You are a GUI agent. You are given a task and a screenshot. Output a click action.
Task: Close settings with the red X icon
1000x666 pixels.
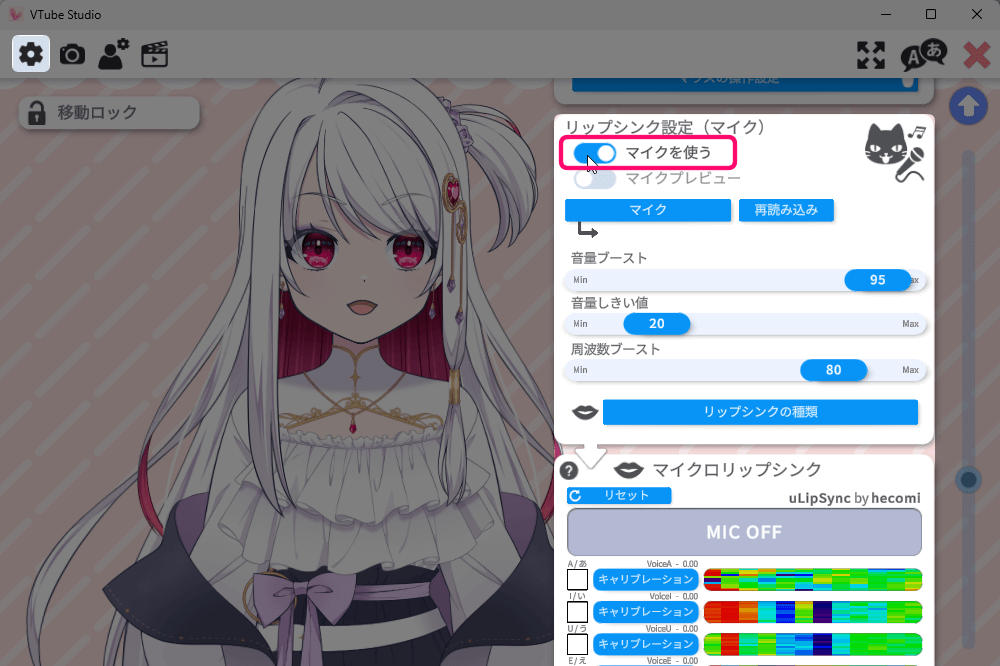coord(976,55)
